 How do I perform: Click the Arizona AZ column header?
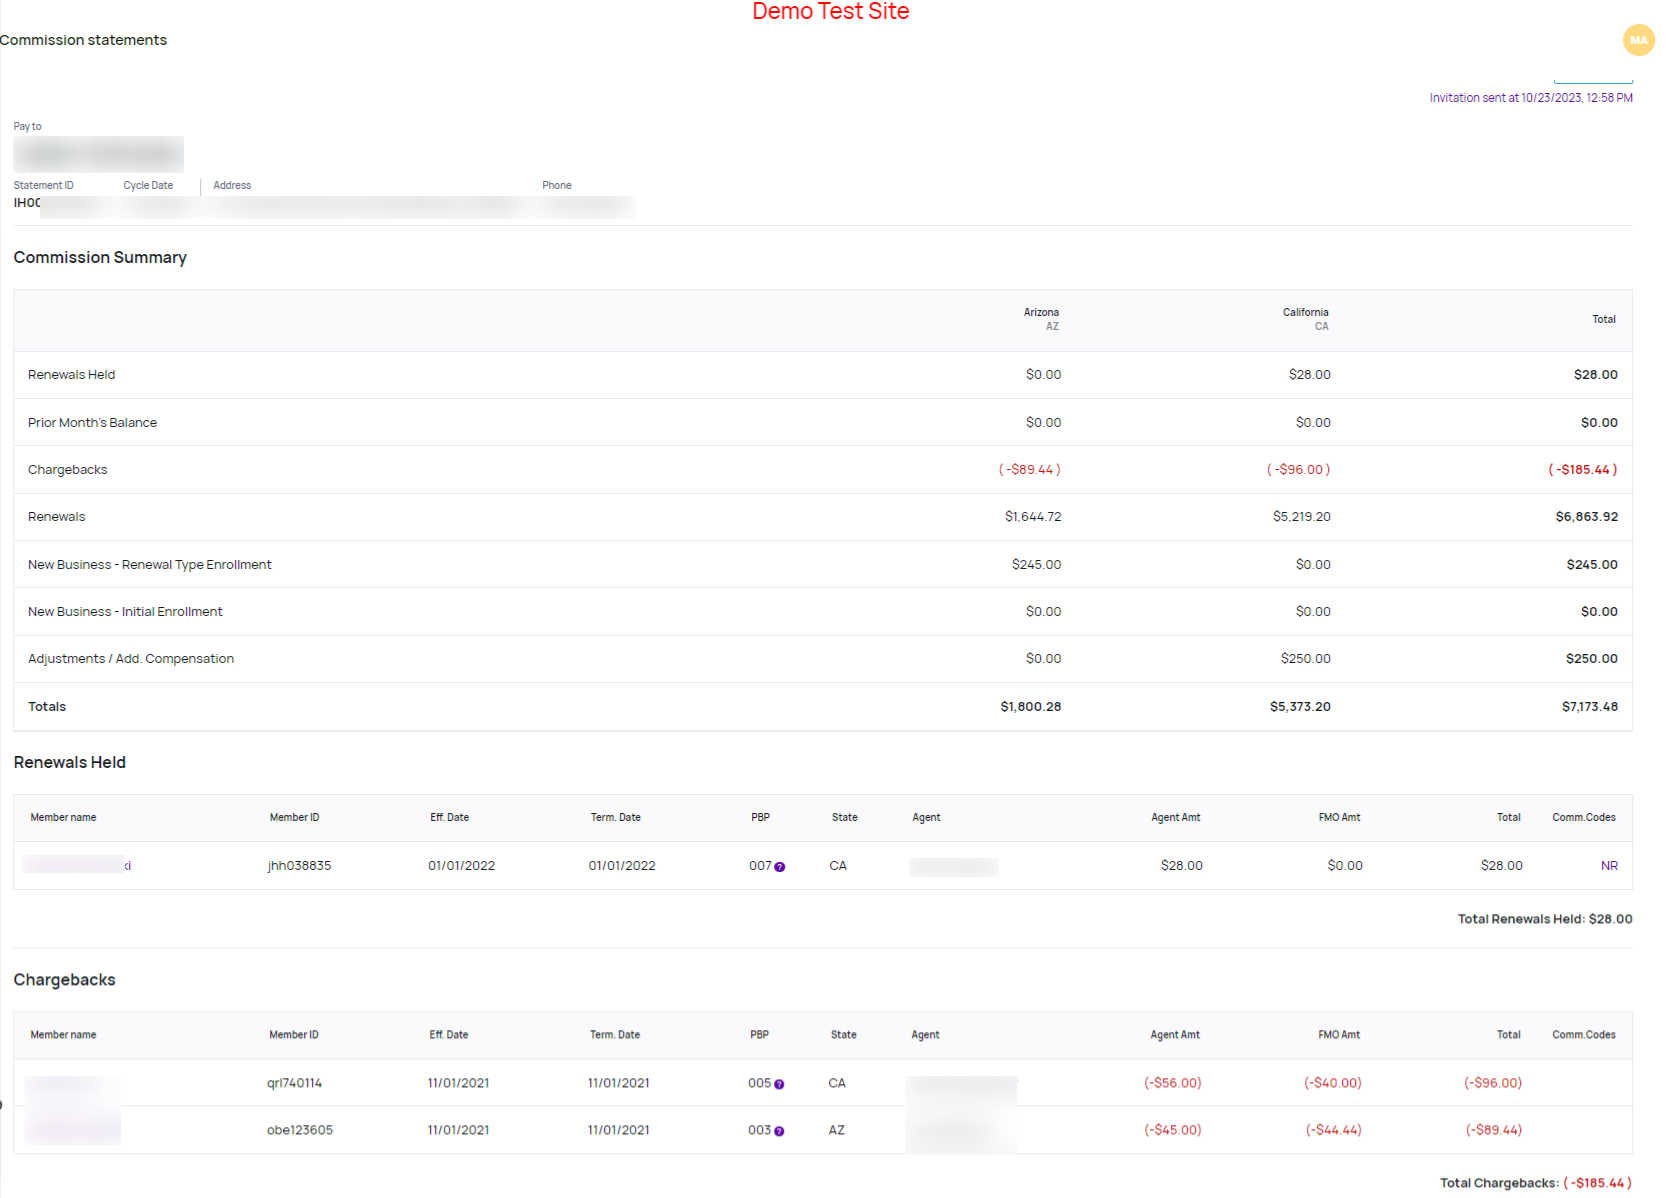1041,319
